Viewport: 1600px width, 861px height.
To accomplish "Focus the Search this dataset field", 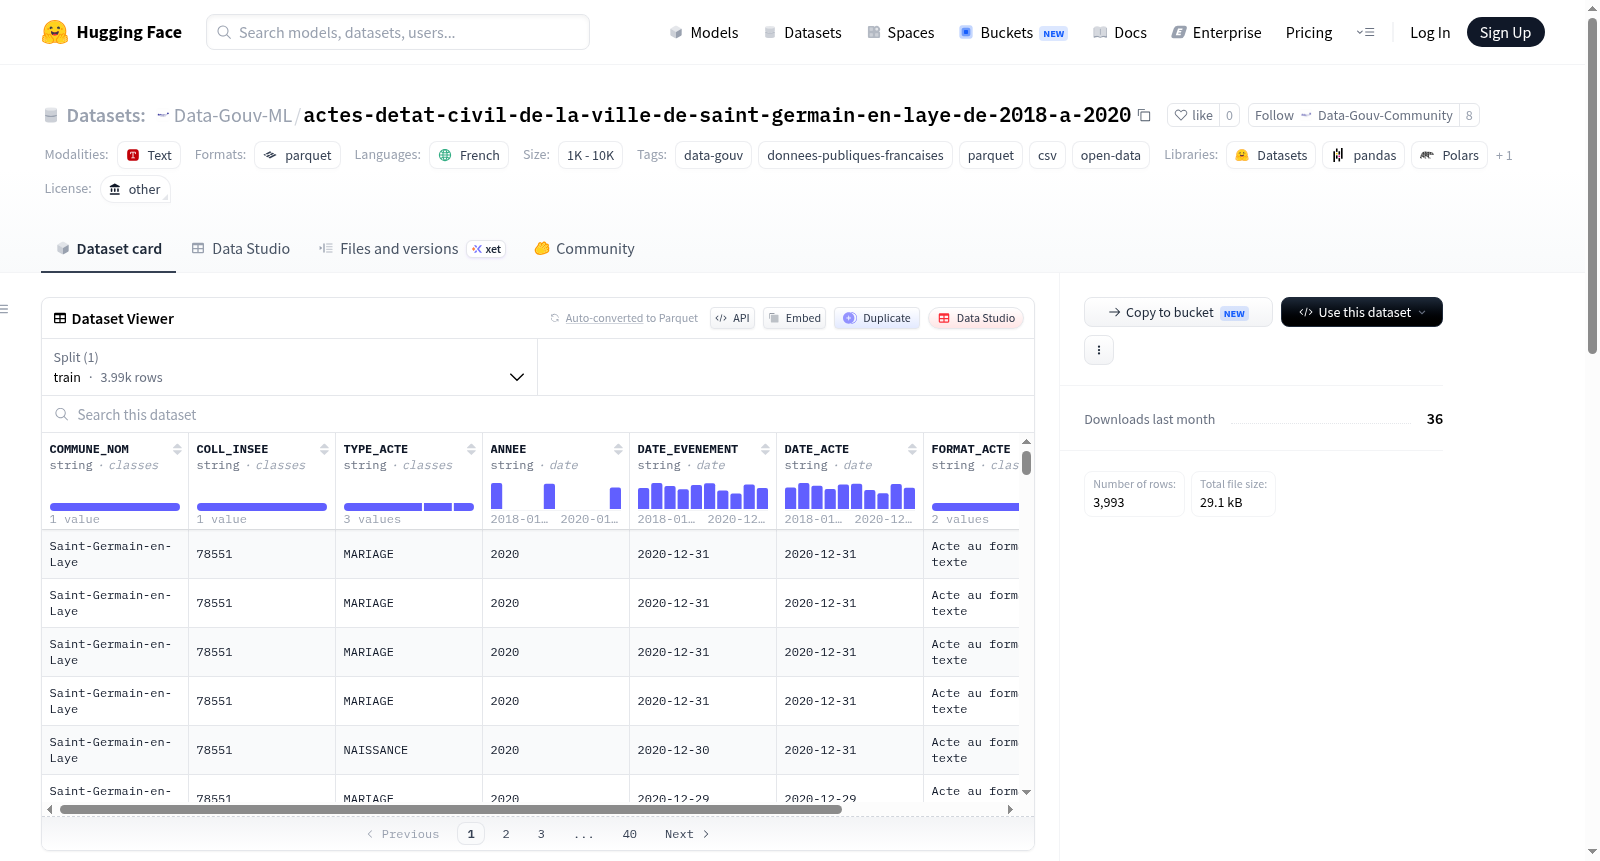I will (538, 414).
